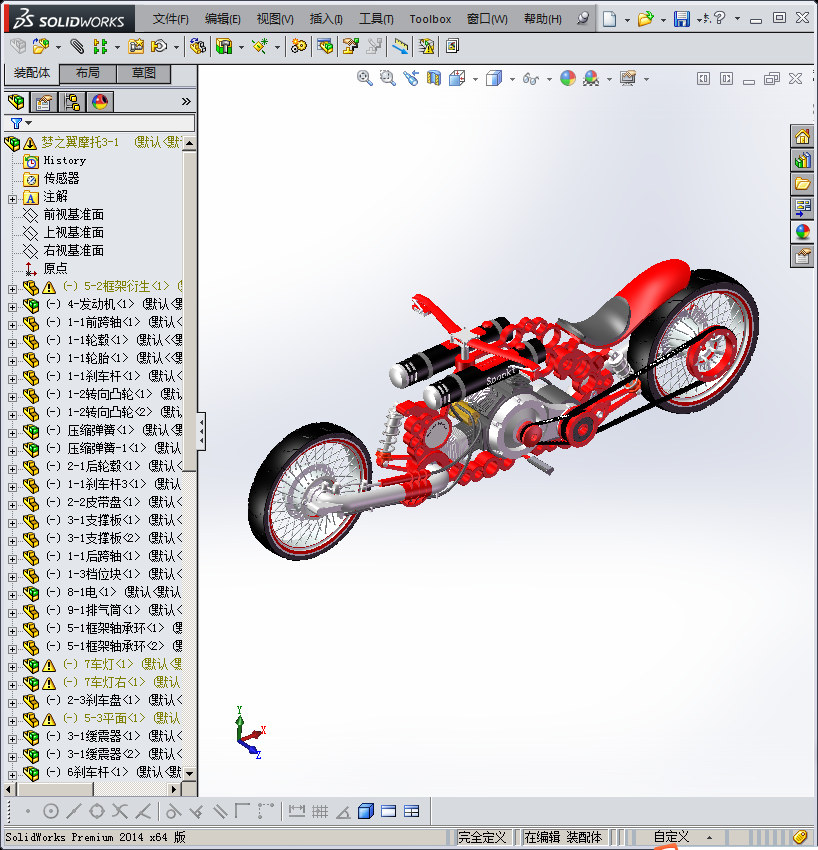Open the Toolbox menu
The image size is (818, 850).
point(430,19)
